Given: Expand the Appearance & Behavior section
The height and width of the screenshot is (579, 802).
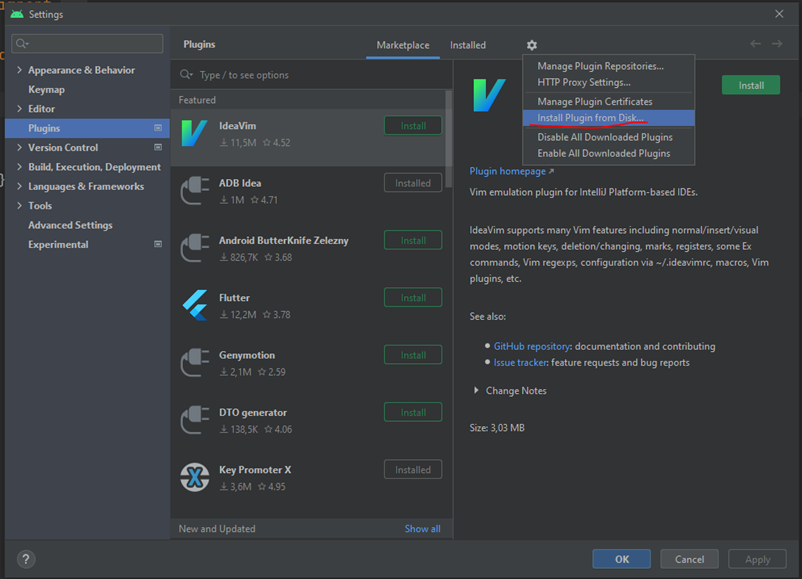Looking at the screenshot, I should pos(19,70).
